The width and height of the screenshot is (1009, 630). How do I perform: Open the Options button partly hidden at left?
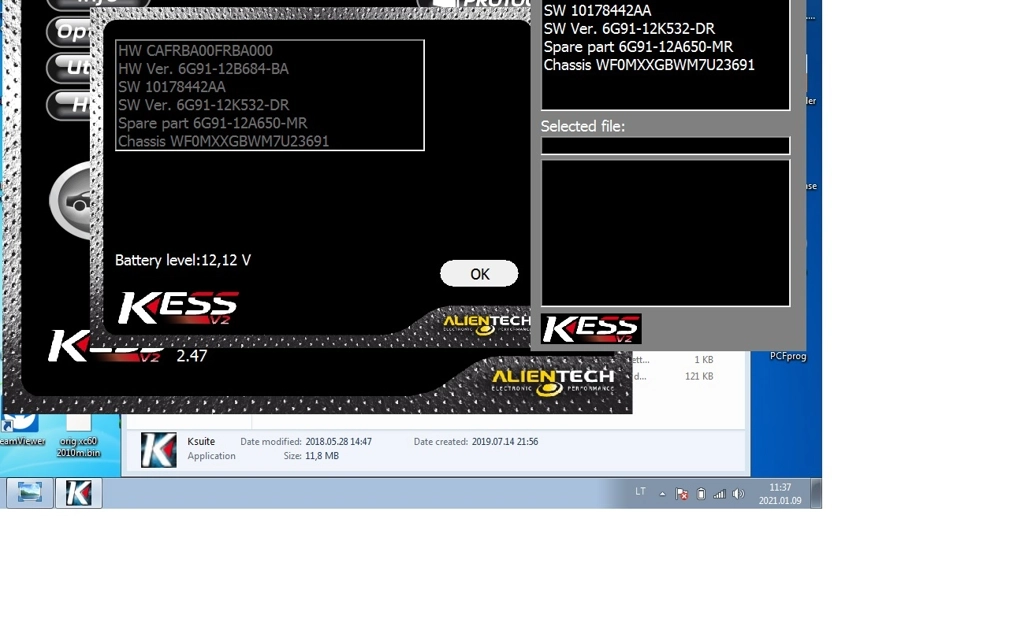point(69,31)
